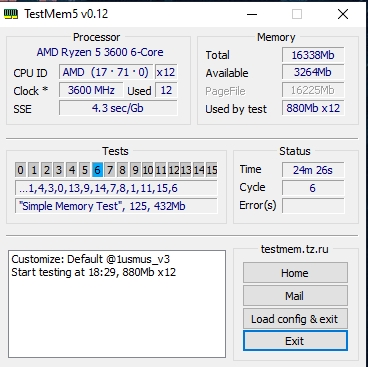Click the x12 thread count field
Viewport: 368px width, 367px height.
pyautogui.click(x=166, y=72)
